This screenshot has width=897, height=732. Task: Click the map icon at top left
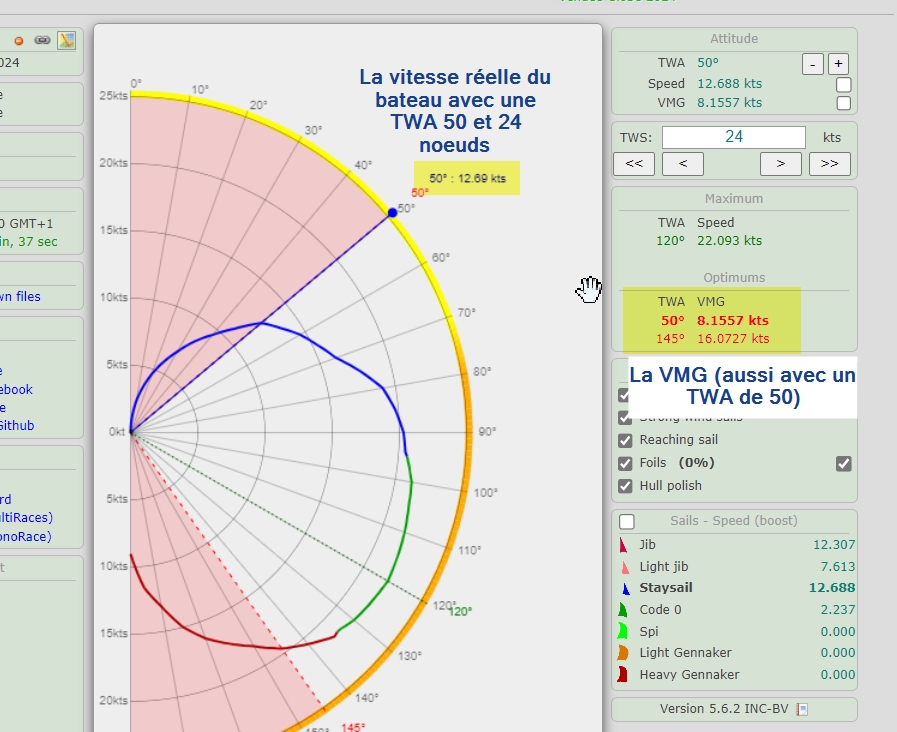pyautogui.click(x=66, y=40)
